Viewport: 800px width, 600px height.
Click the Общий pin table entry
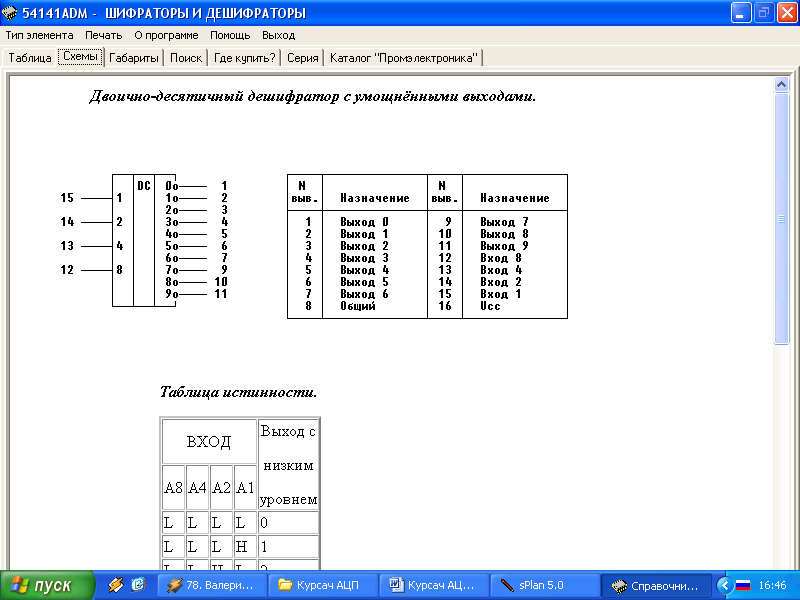[358, 306]
